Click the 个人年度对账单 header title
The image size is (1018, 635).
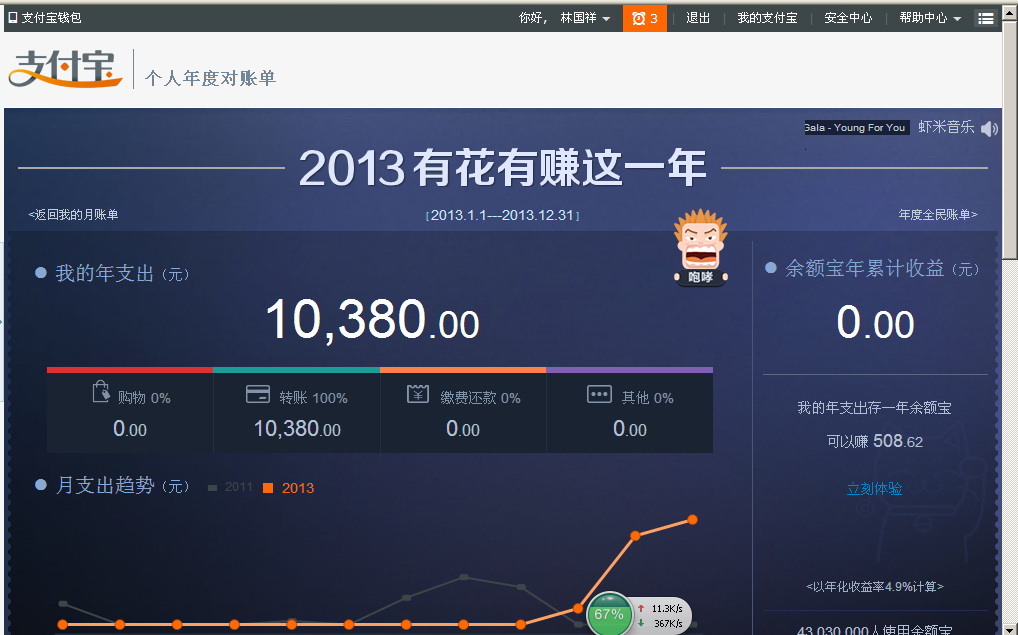pos(210,78)
